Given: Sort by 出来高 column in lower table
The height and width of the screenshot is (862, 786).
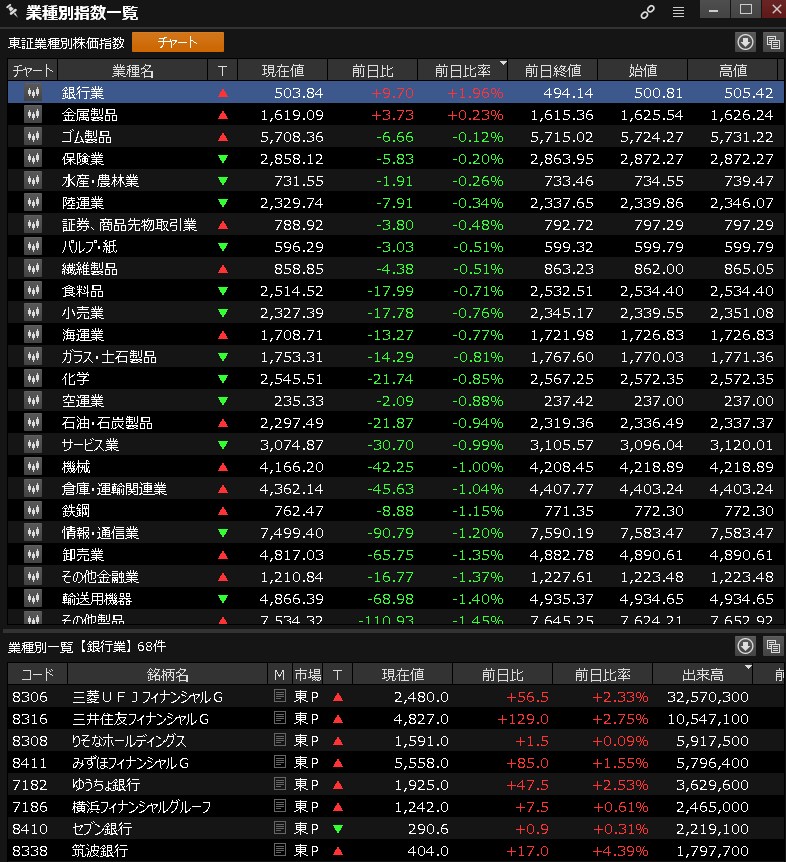Looking at the screenshot, I should 702,675.
